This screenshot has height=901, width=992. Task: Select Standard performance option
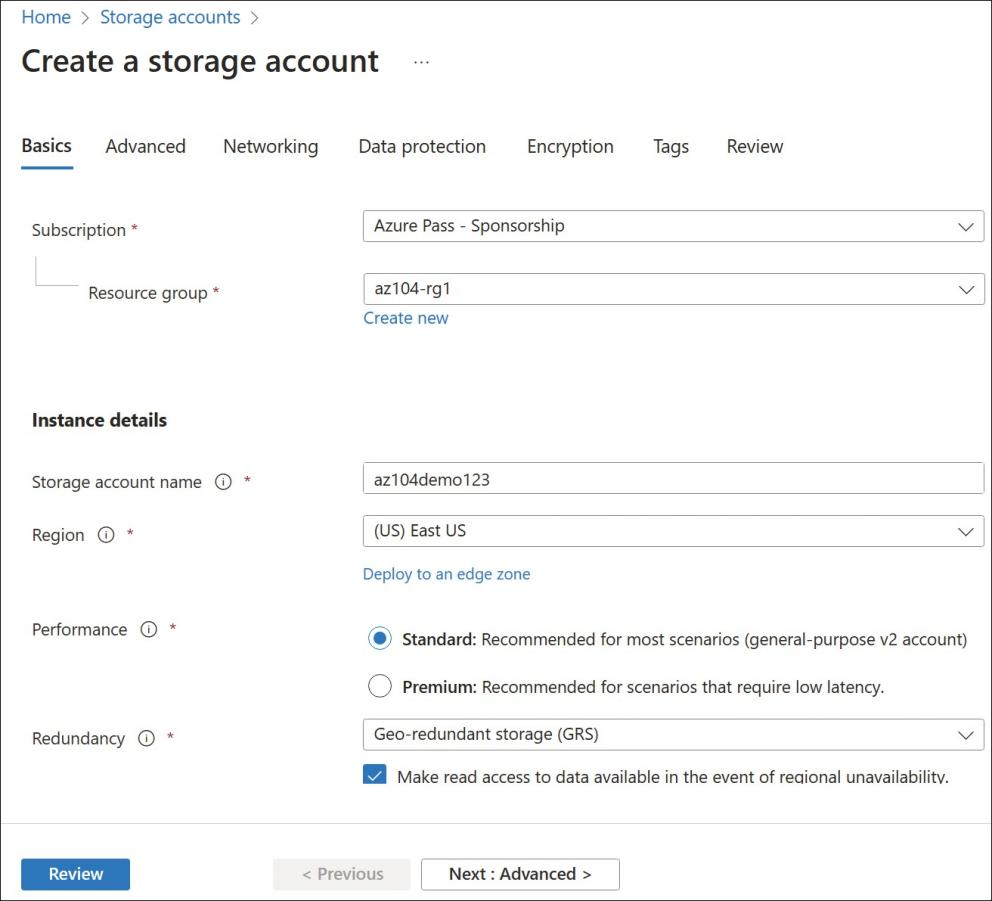click(x=380, y=638)
